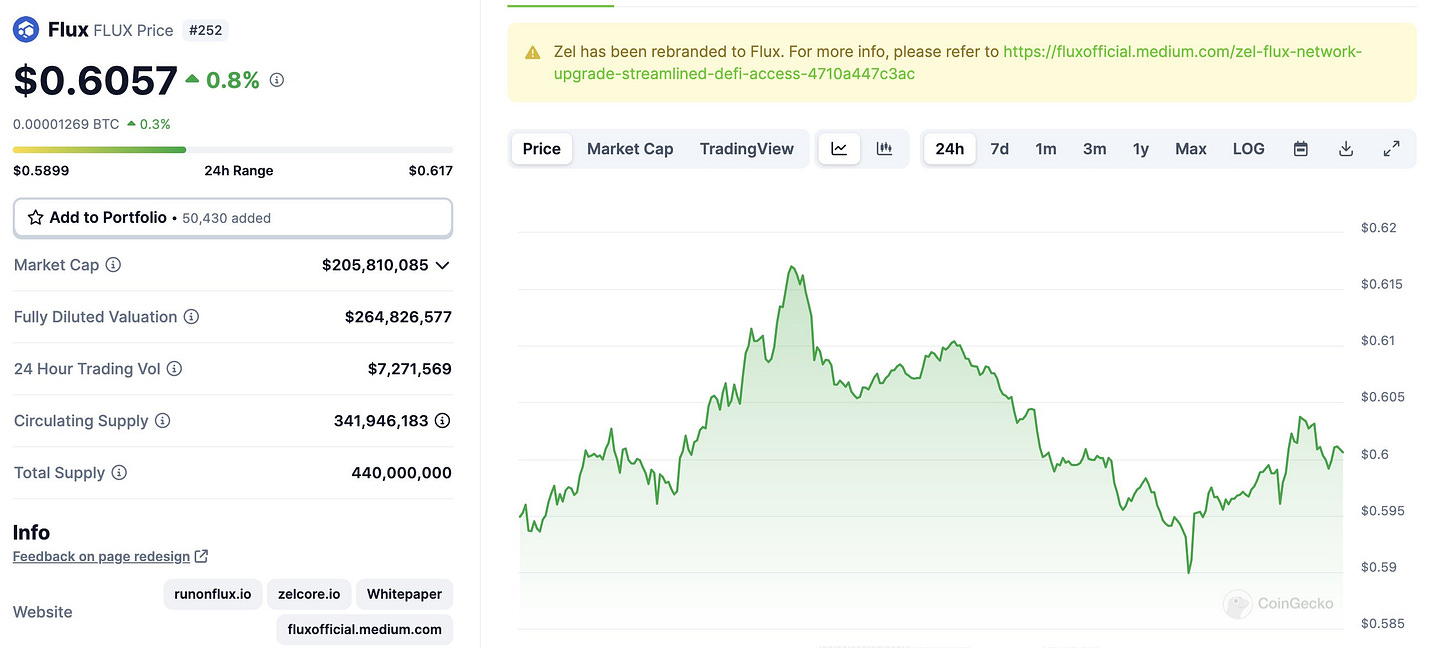Click the $264,826,577 valuation value
This screenshot has height=648, width=1456.
click(398, 317)
